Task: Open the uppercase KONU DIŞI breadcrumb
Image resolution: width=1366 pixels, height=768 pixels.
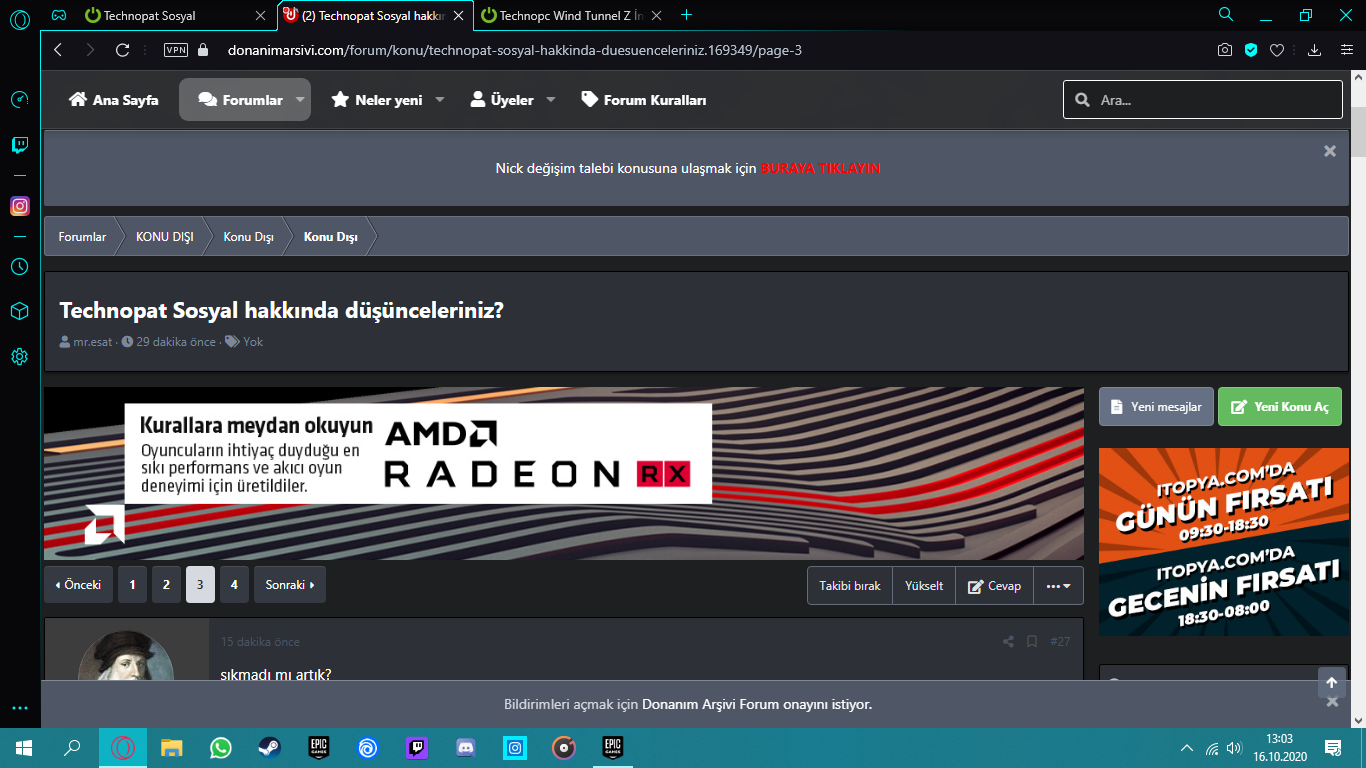Action: pyautogui.click(x=165, y=237)
